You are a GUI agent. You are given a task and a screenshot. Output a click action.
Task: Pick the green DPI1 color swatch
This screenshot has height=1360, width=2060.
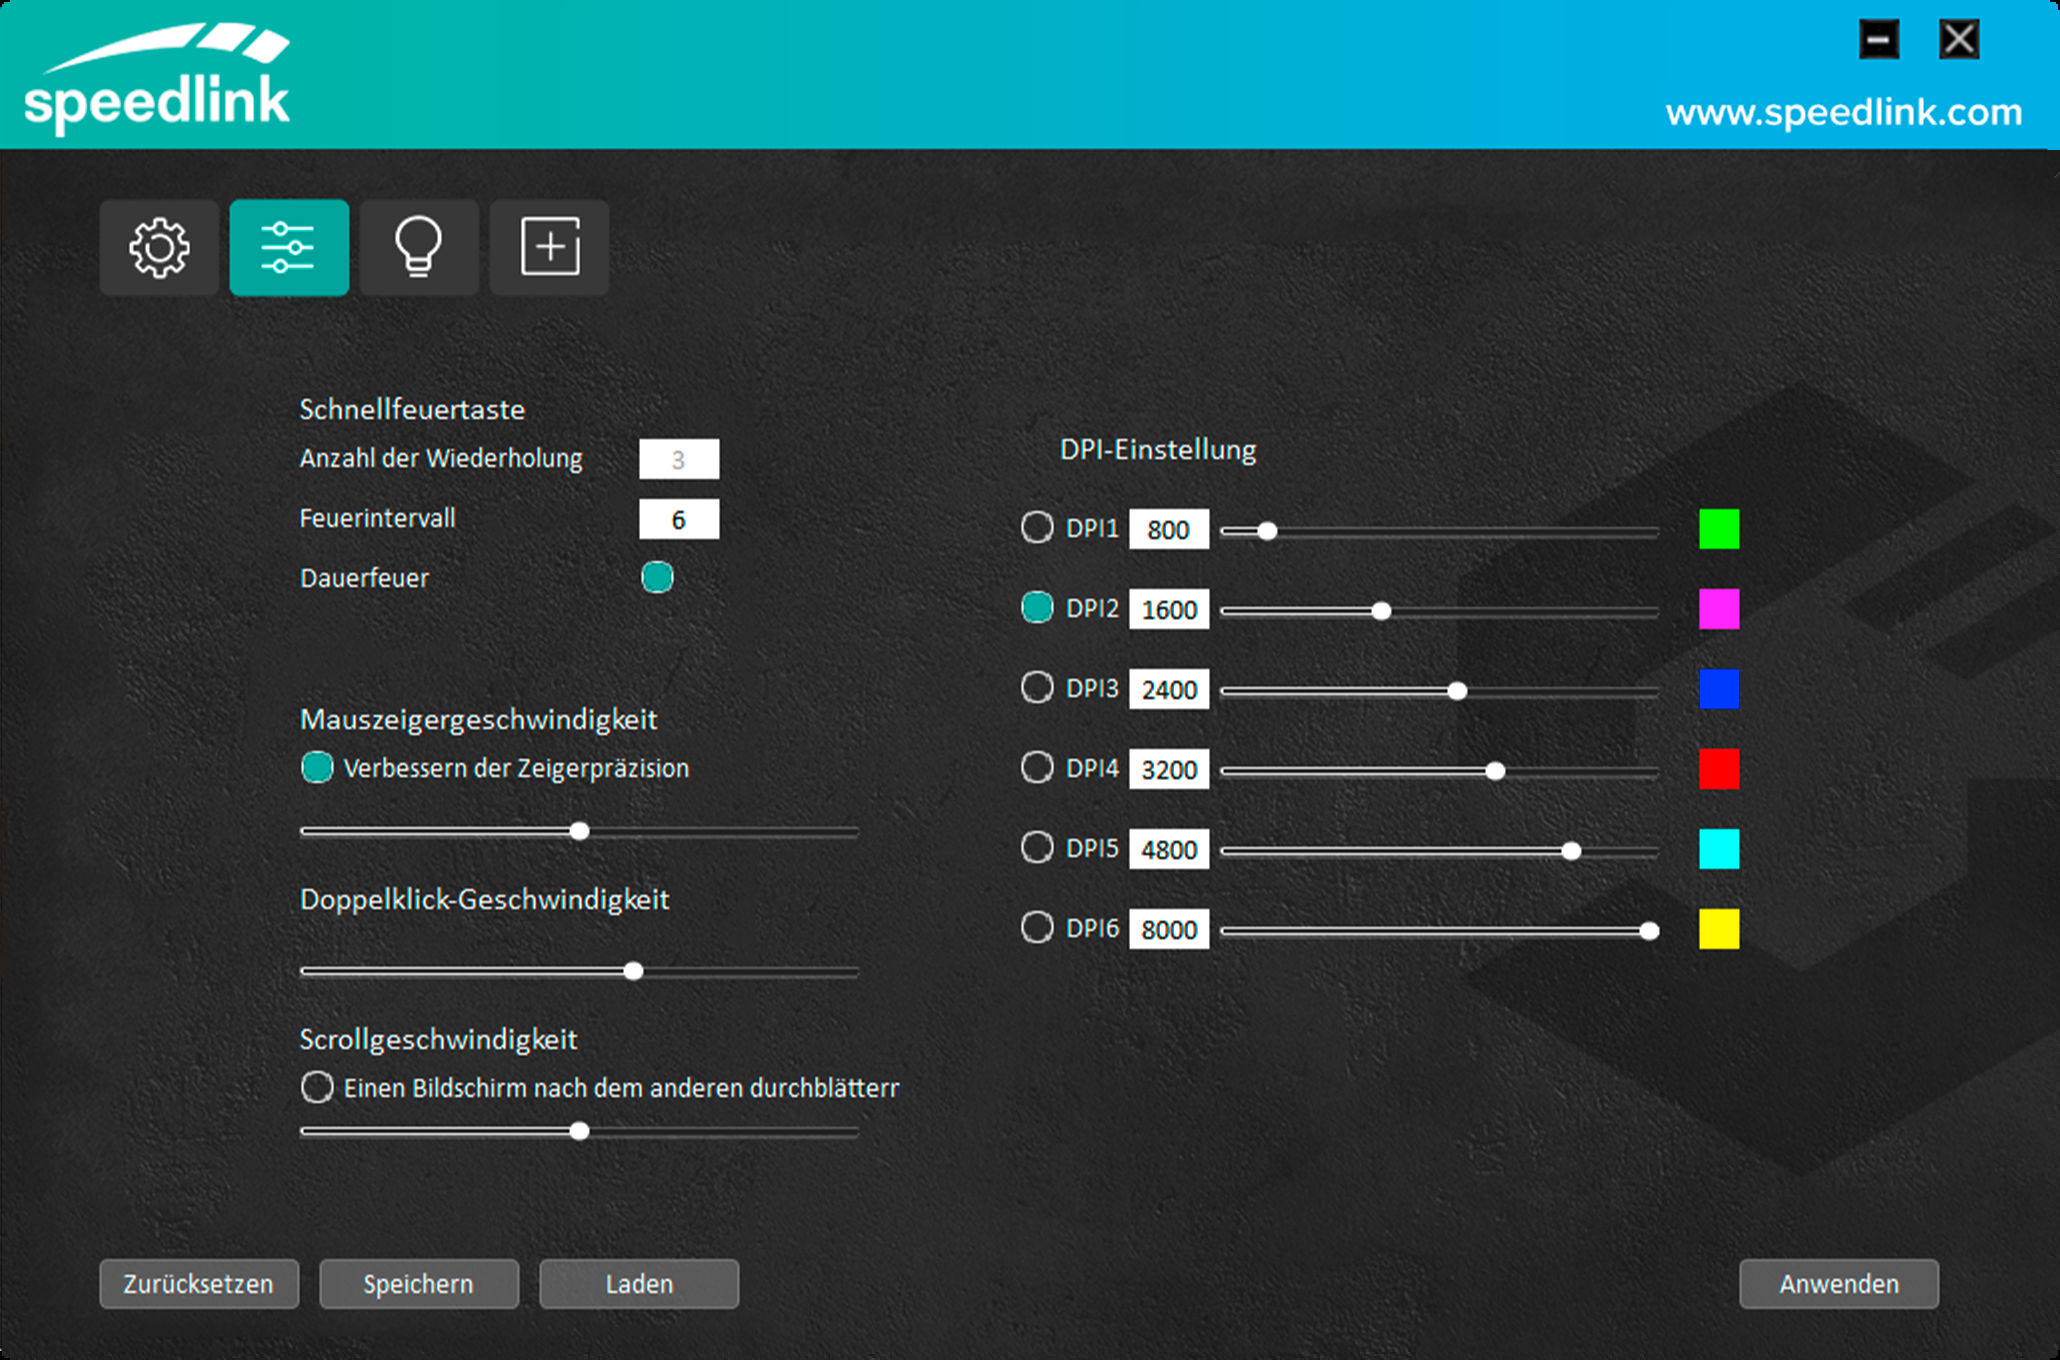[1719, 529]
